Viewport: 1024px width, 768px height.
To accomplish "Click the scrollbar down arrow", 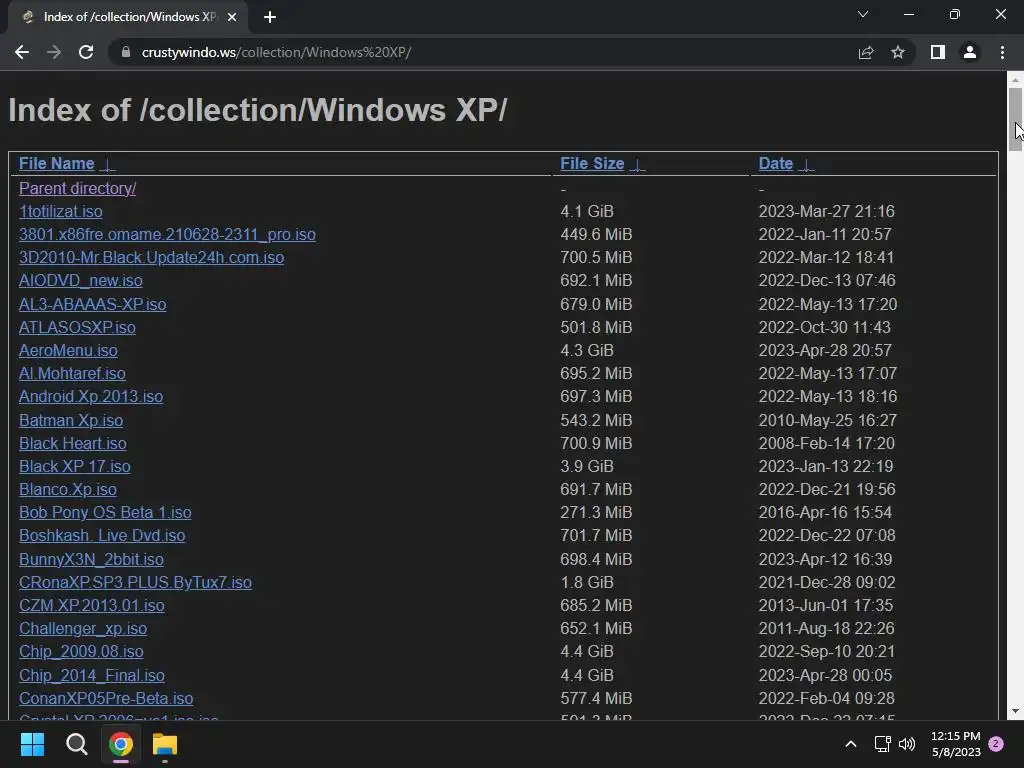I will [x=1015, y=711].
